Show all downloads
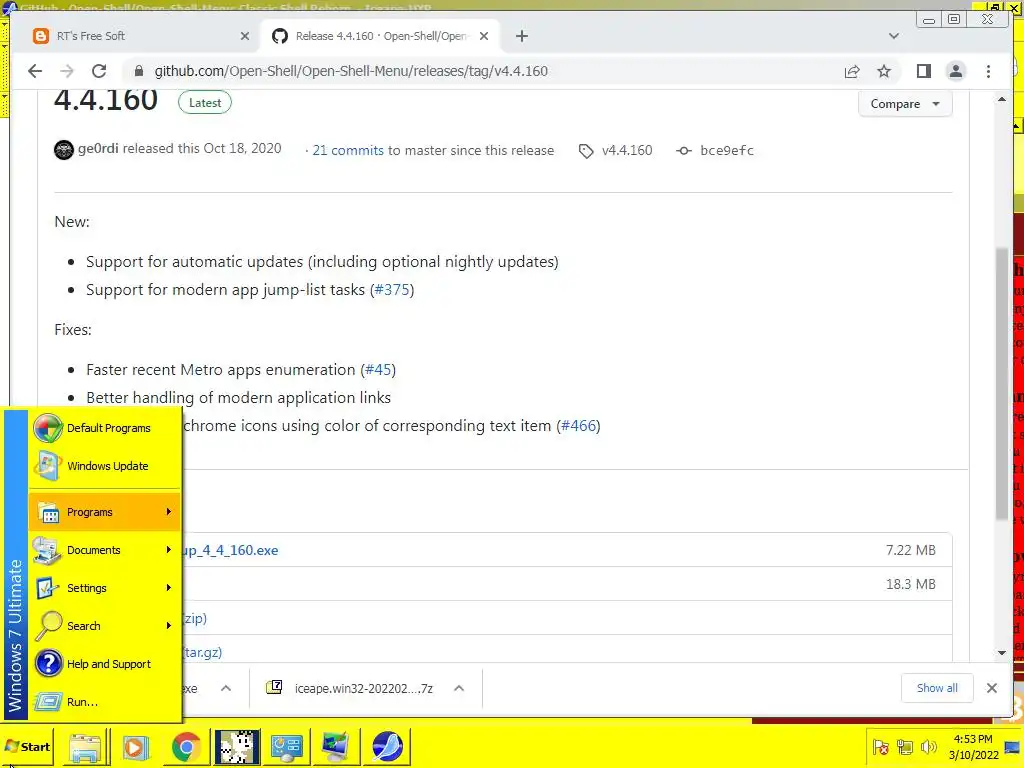The image size is (1024, 768). coord(936,688)
